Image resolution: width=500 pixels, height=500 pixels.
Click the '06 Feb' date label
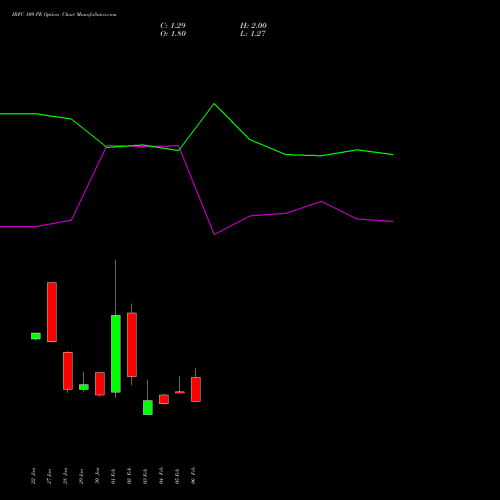tap(193, 476)
